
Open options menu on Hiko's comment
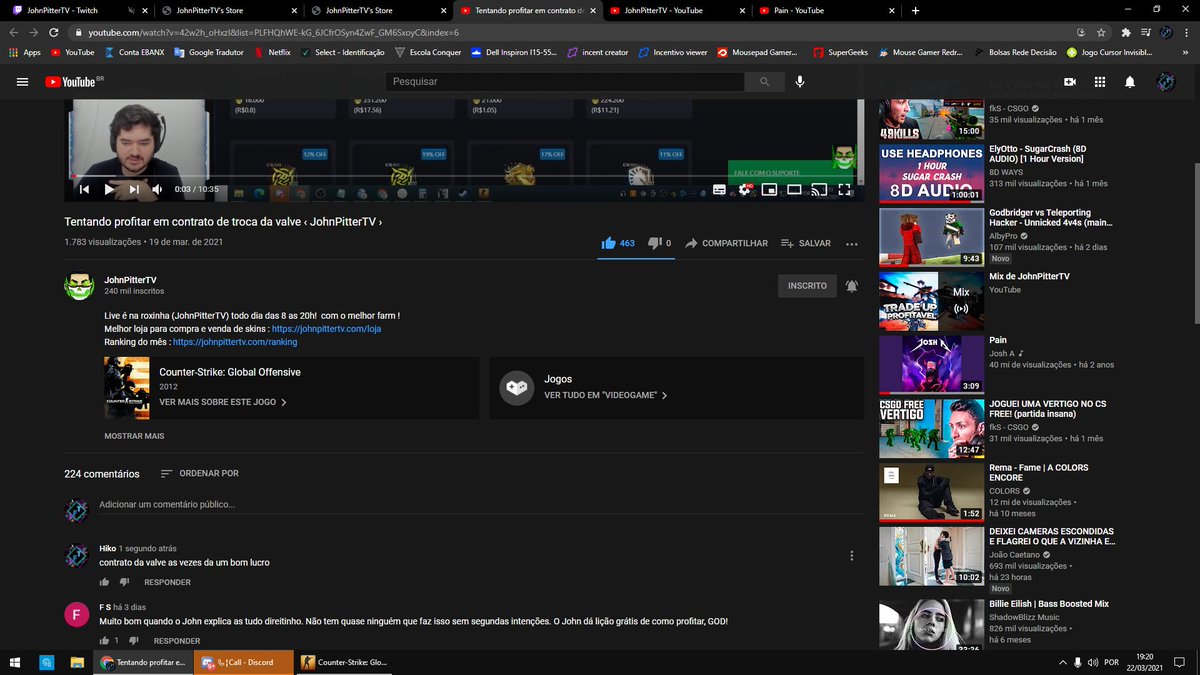(x=852, y=556)
